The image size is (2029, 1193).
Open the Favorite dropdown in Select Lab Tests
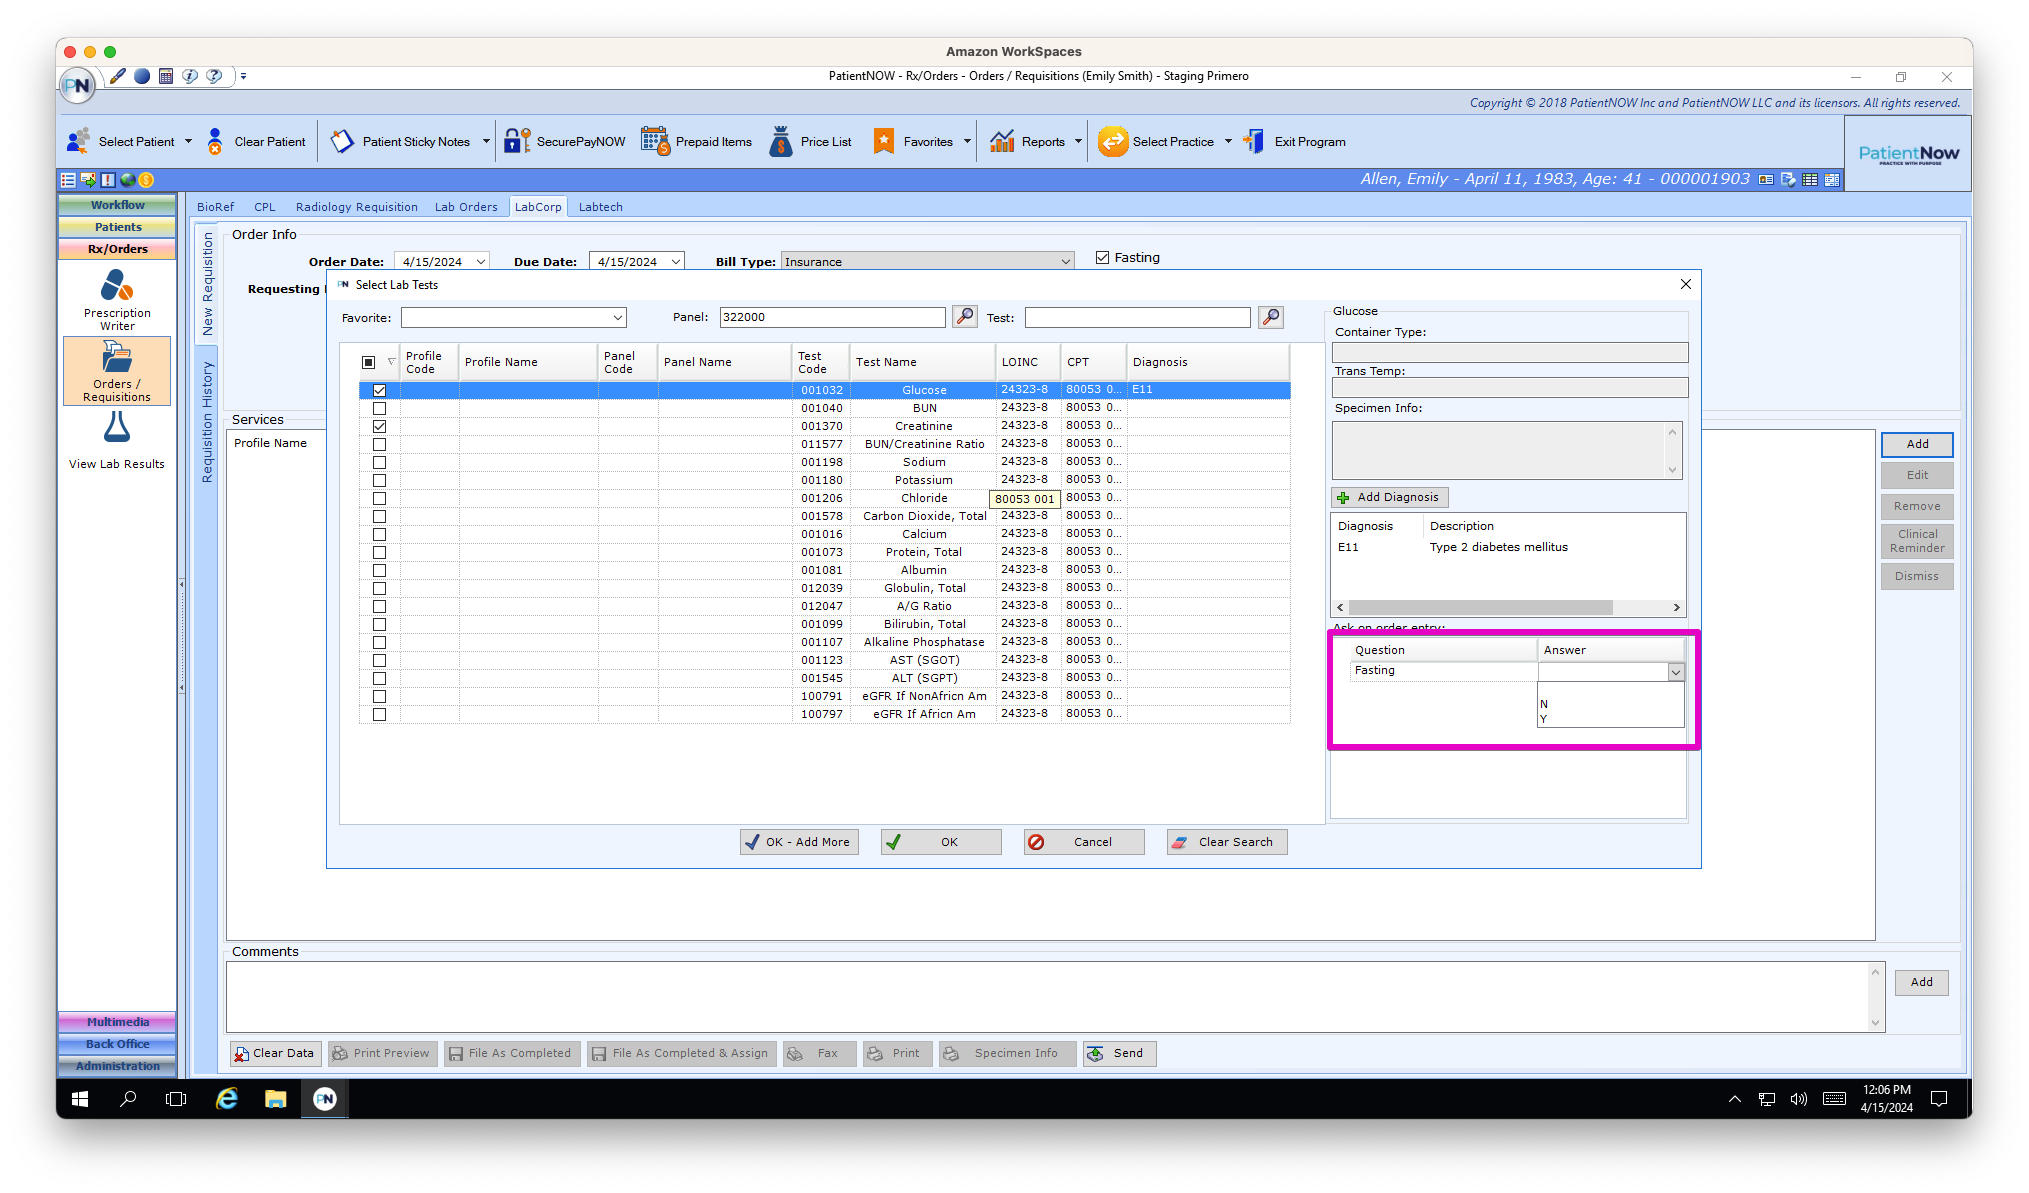(618, 317)
